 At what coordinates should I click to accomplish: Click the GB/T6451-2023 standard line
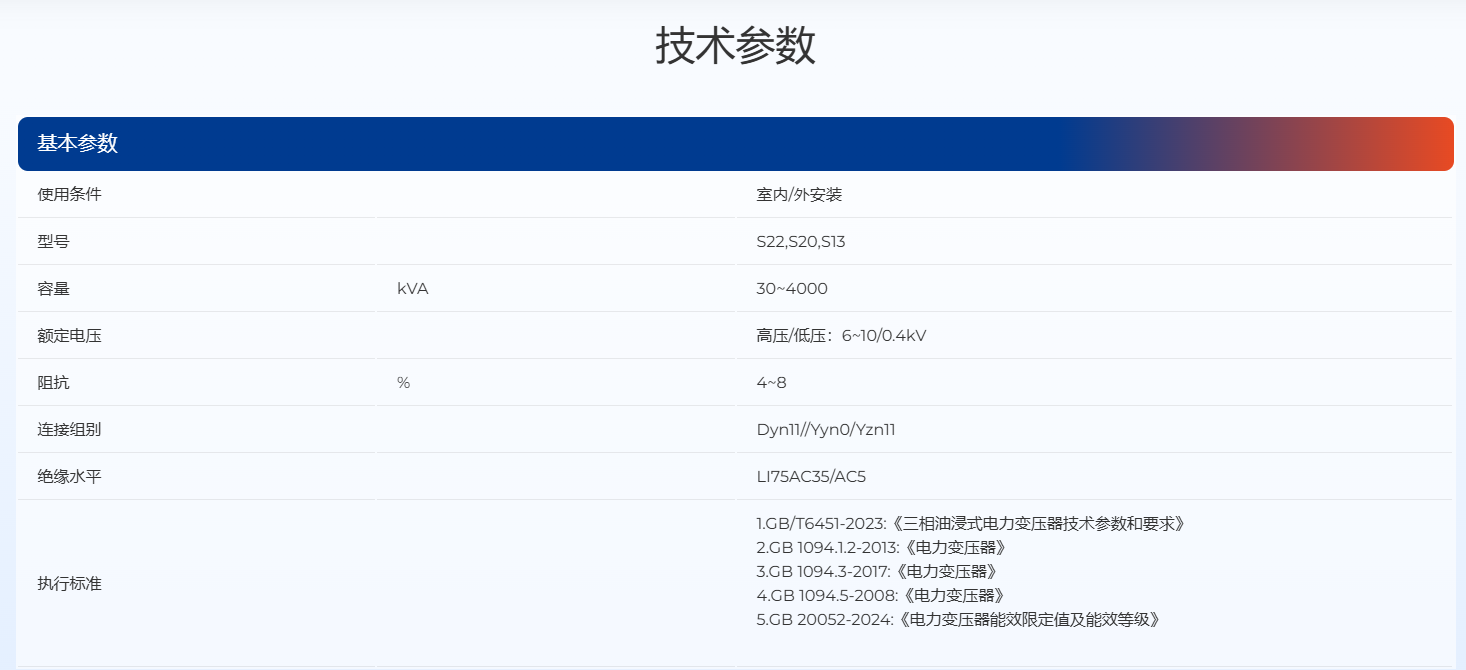click(970, 524)
